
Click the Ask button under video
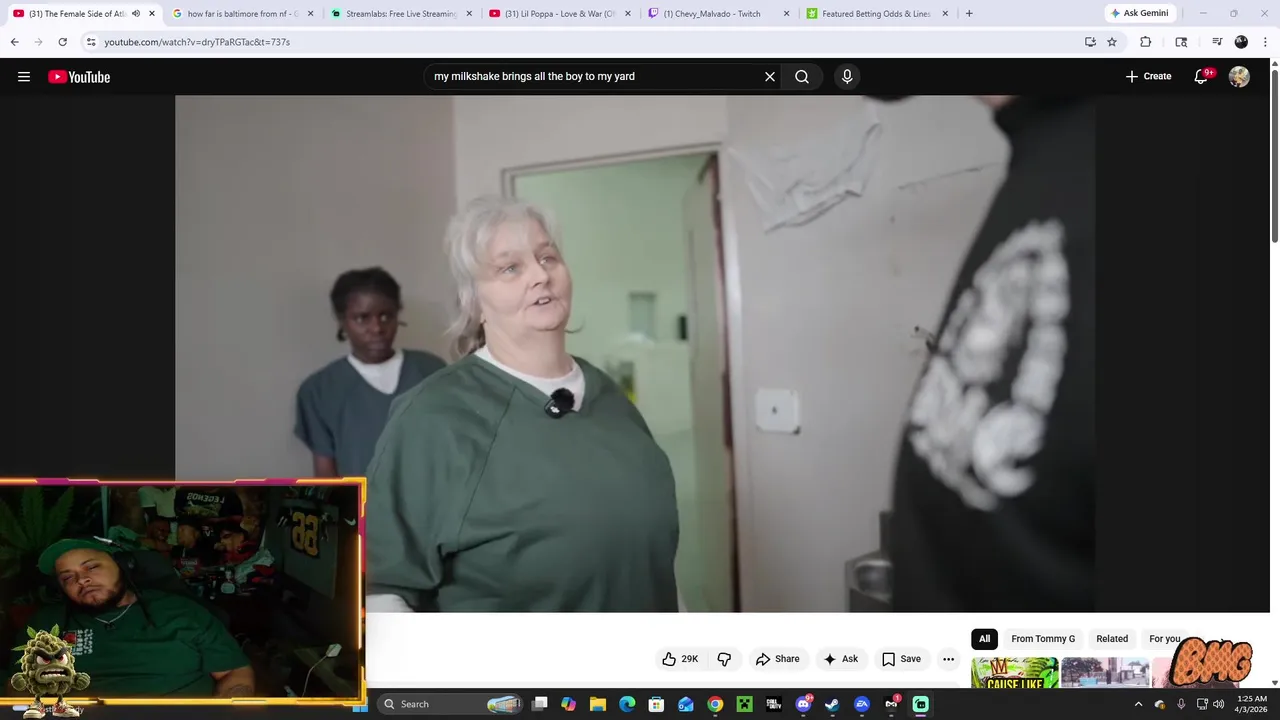click(840, 659)
